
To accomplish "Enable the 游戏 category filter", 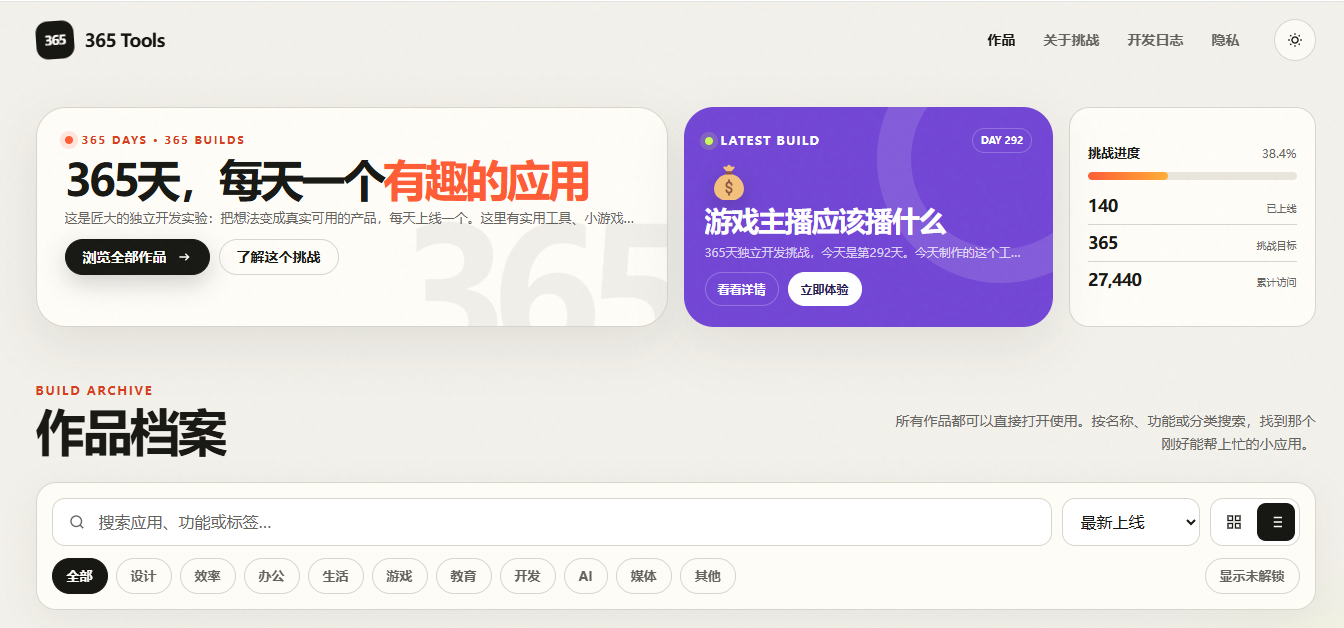I will [399, 576].
